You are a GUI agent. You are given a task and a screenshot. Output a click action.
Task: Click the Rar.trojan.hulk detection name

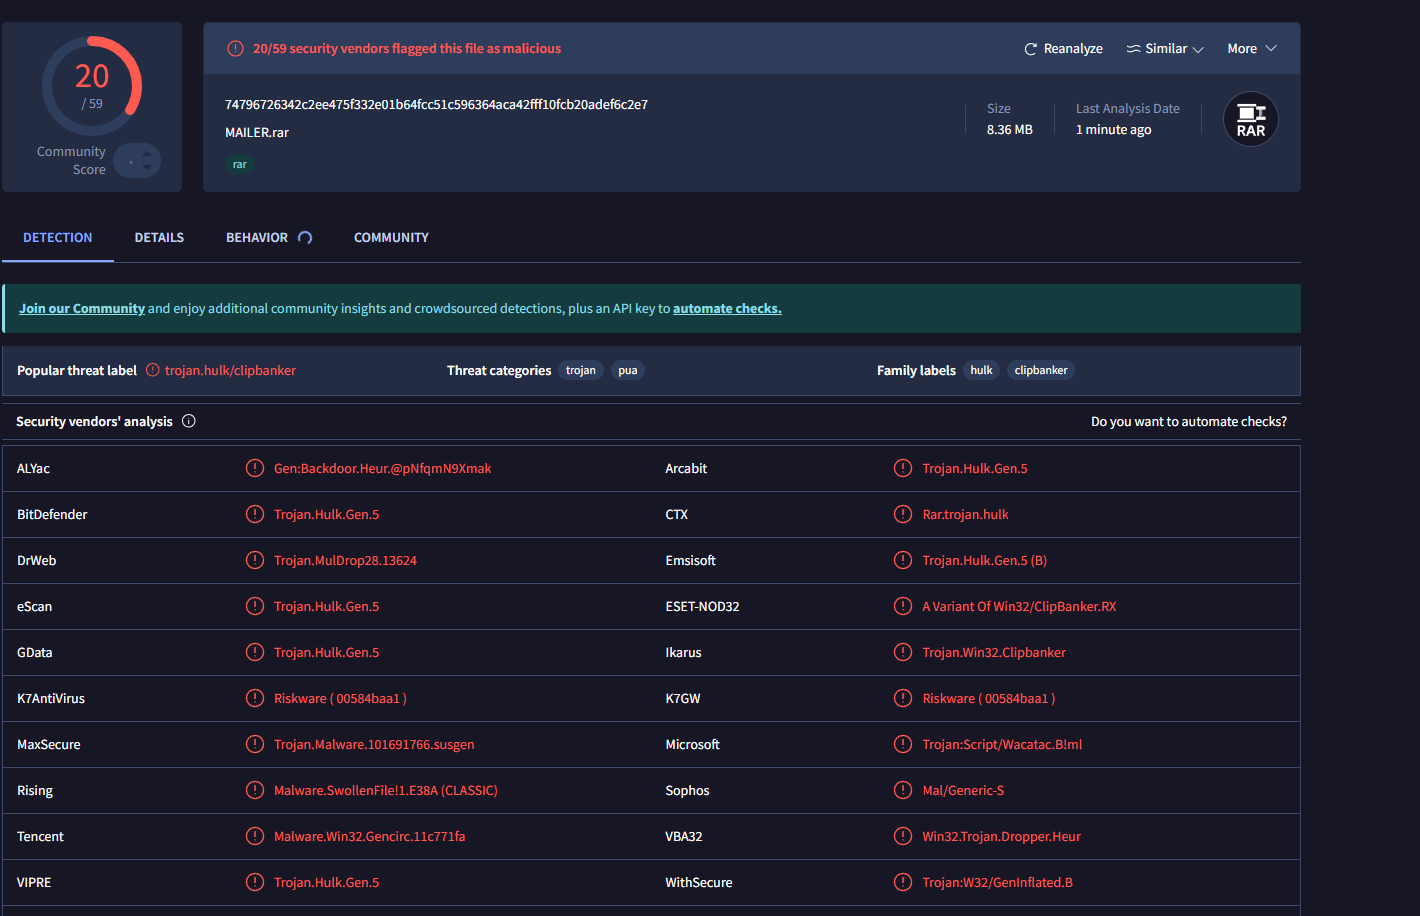tap(965, 514)
